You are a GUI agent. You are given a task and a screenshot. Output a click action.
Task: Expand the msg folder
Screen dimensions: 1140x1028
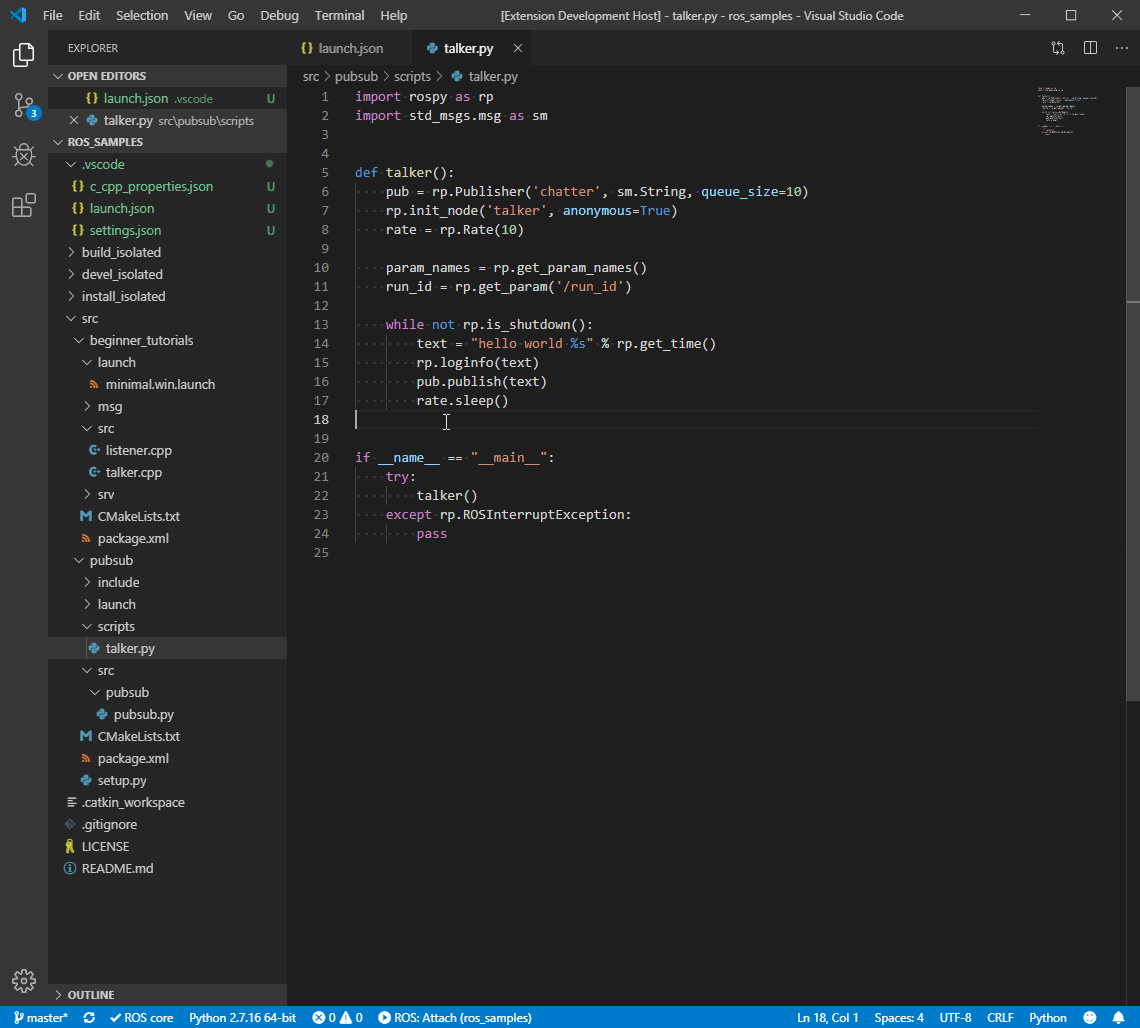tap(167, 406)
